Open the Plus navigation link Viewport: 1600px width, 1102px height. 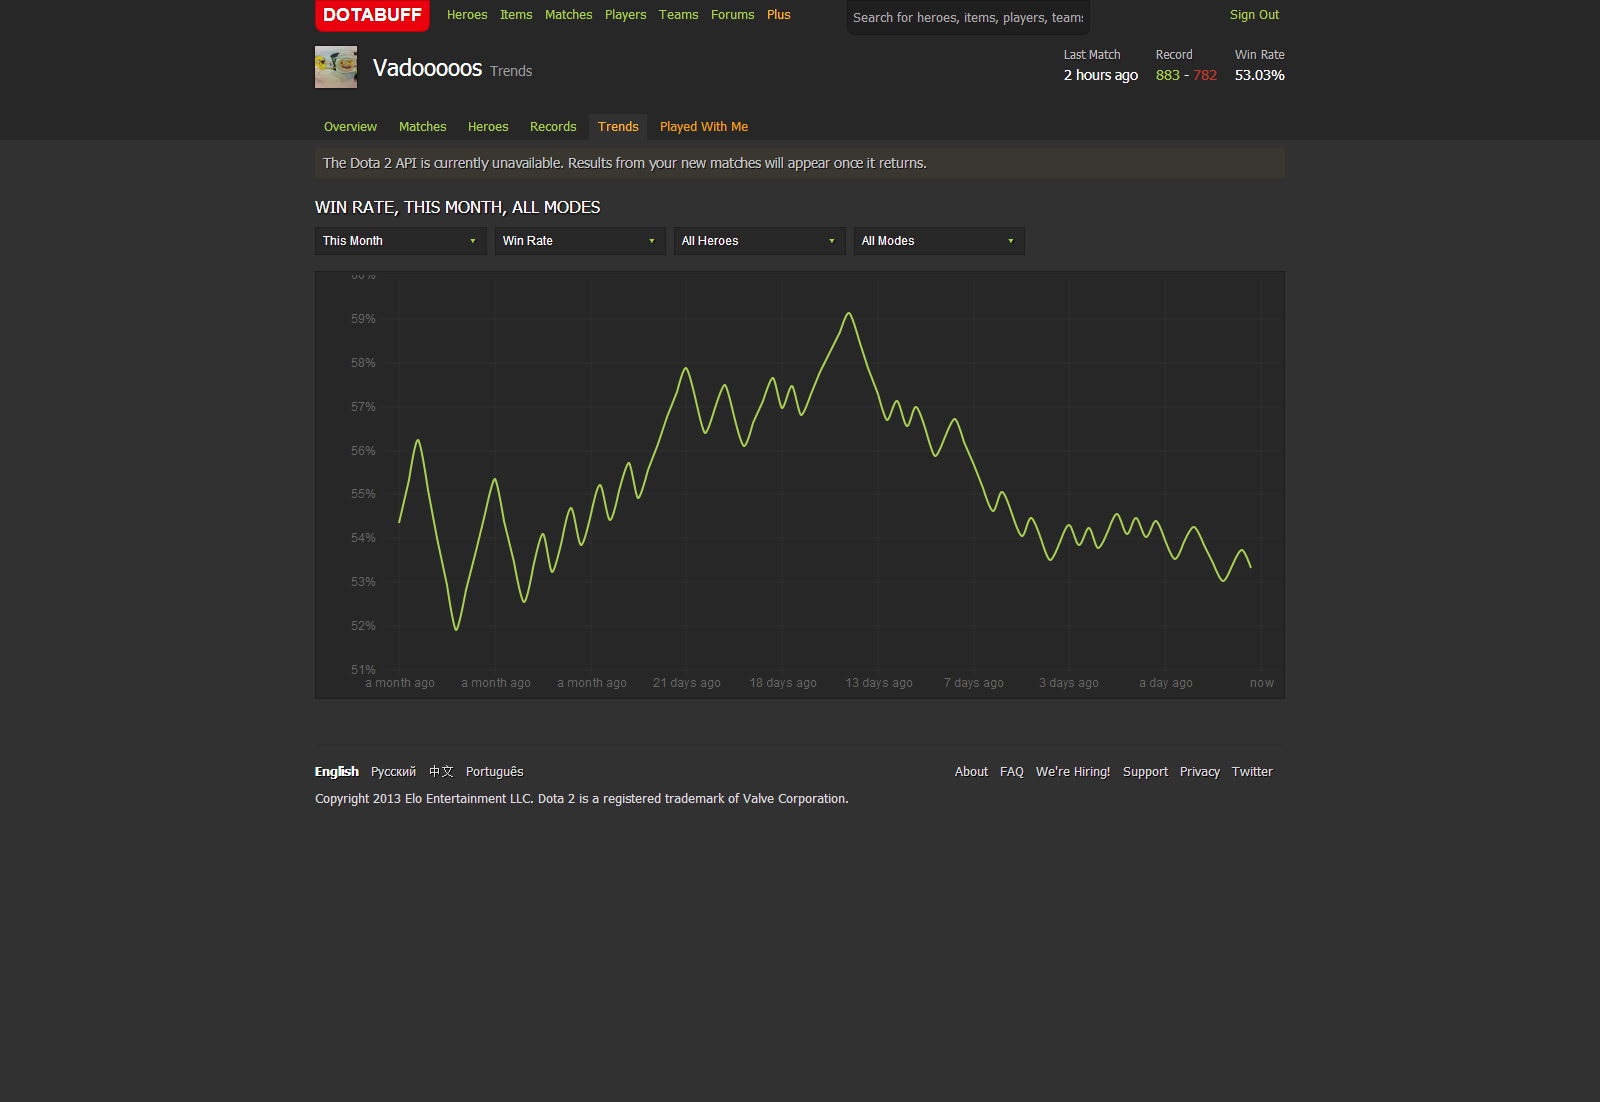pos(779,15)
